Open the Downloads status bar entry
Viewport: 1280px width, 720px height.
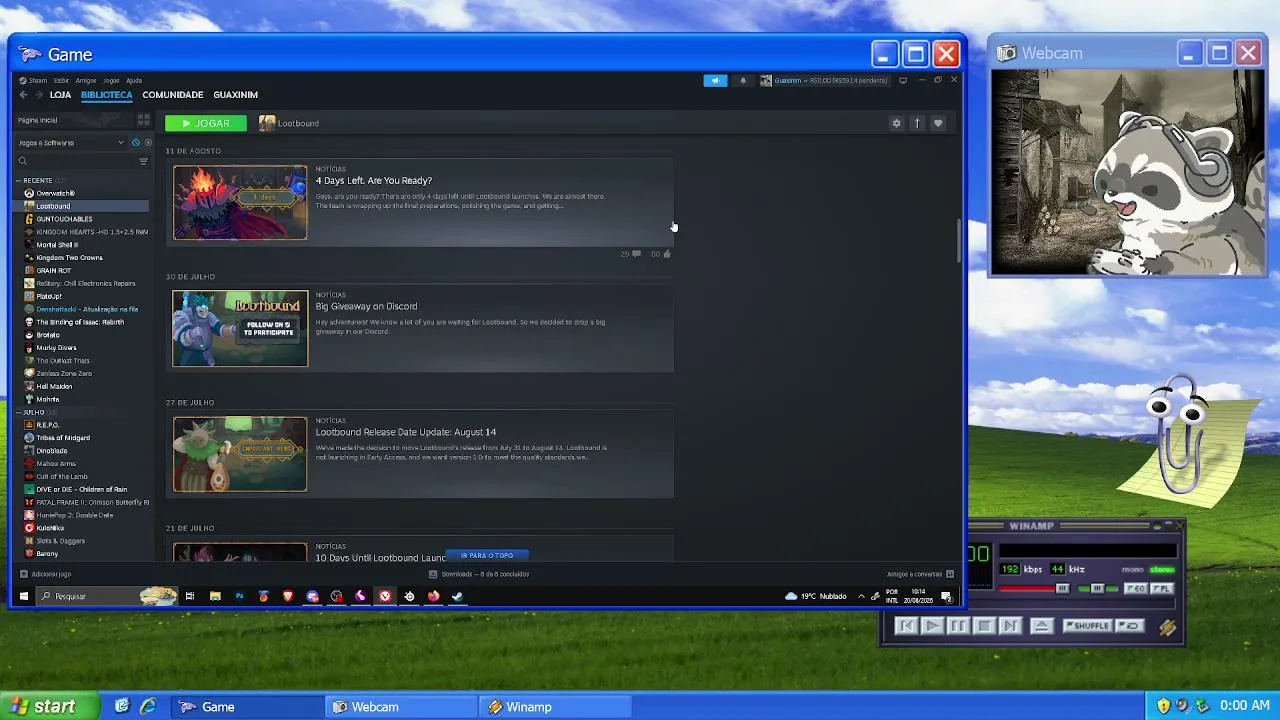tap(479, 574)
